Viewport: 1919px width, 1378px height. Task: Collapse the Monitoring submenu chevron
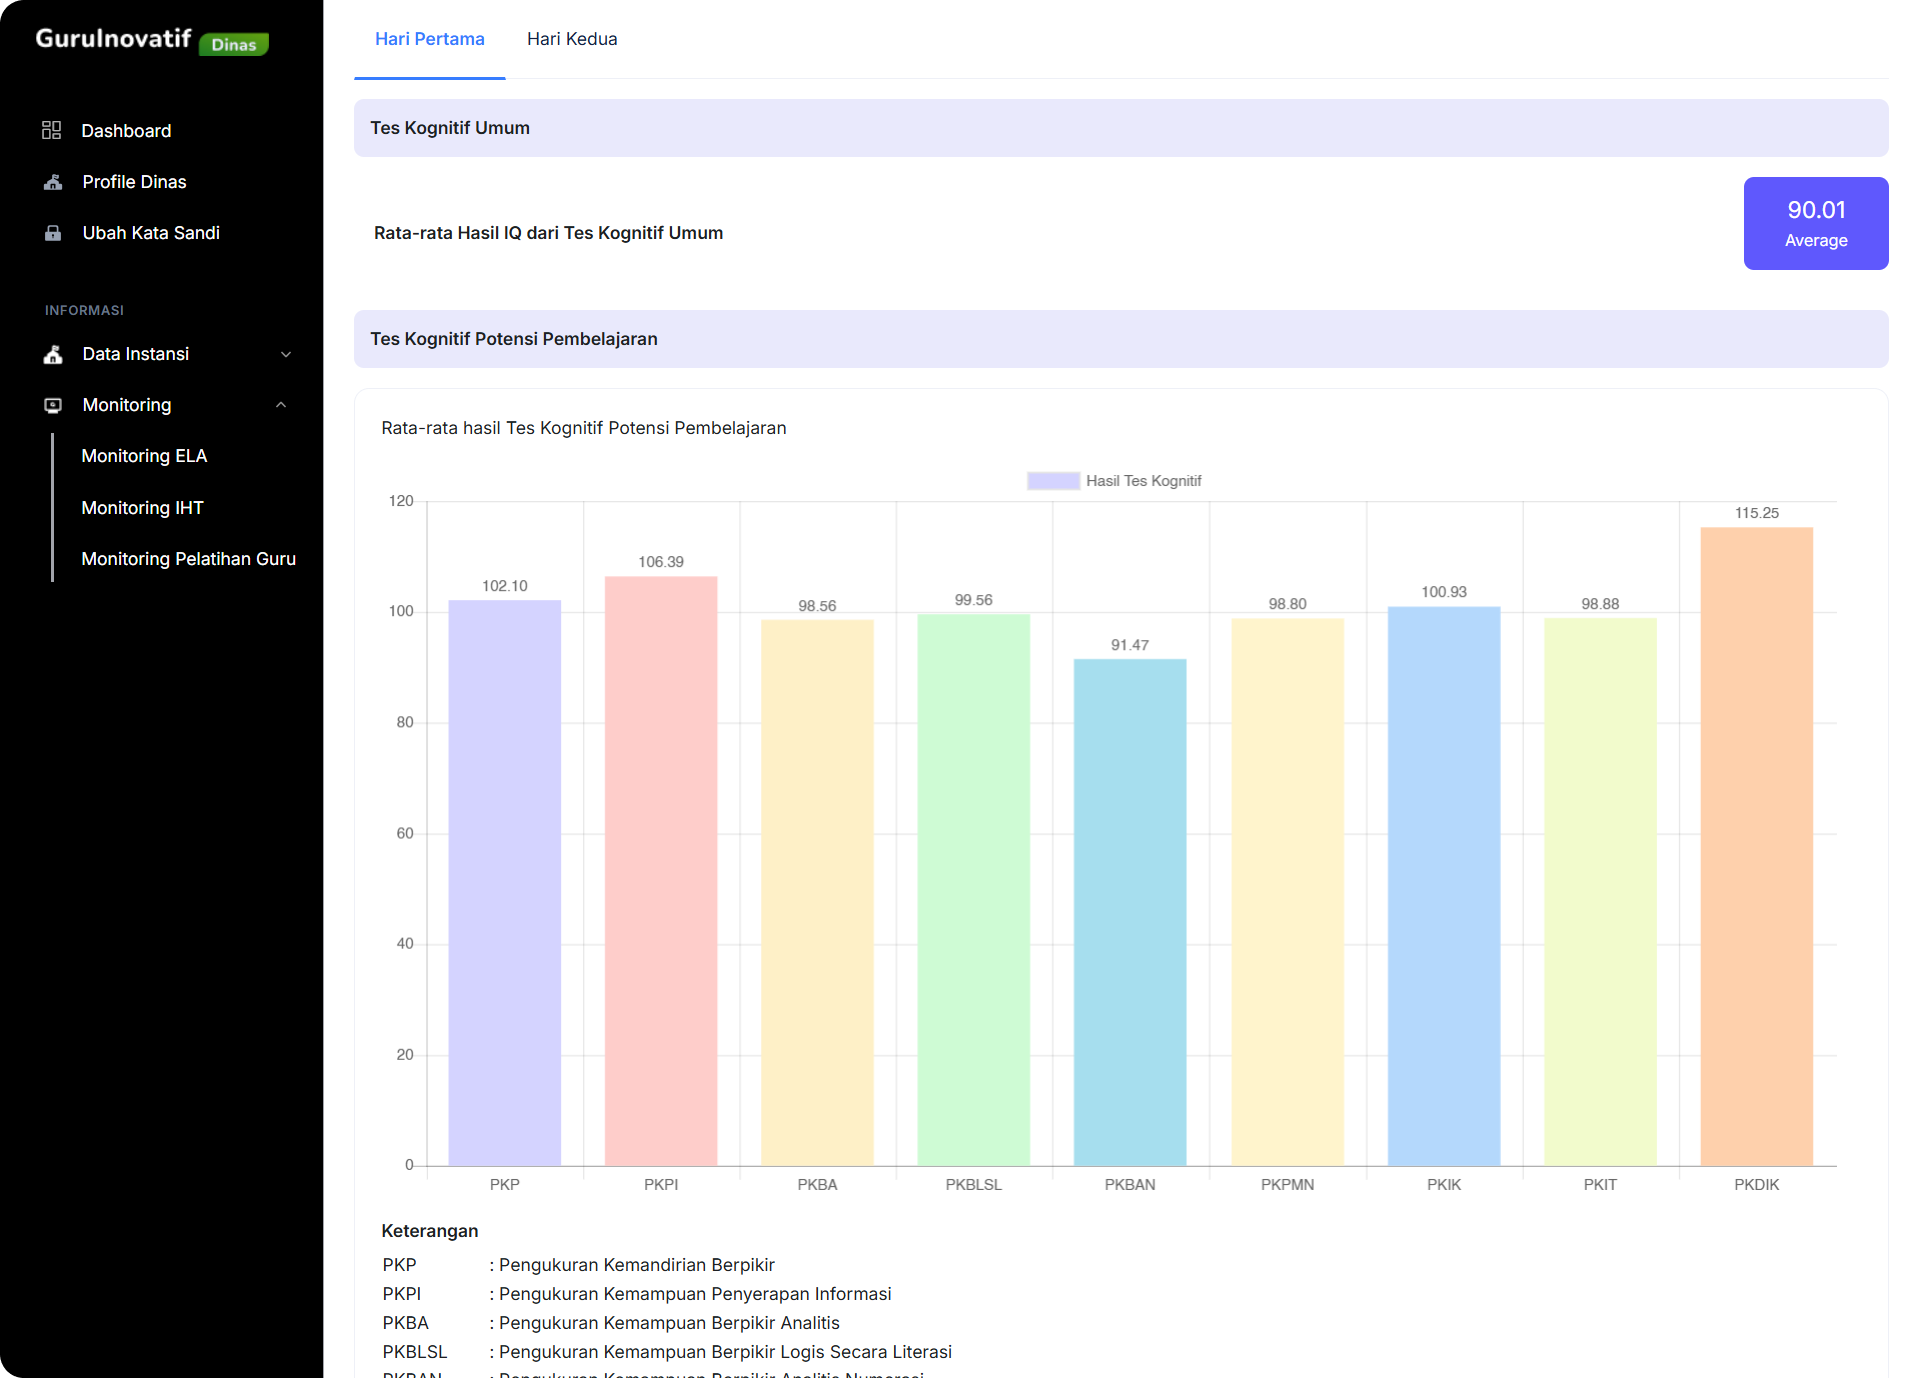[x=281, y=405]
